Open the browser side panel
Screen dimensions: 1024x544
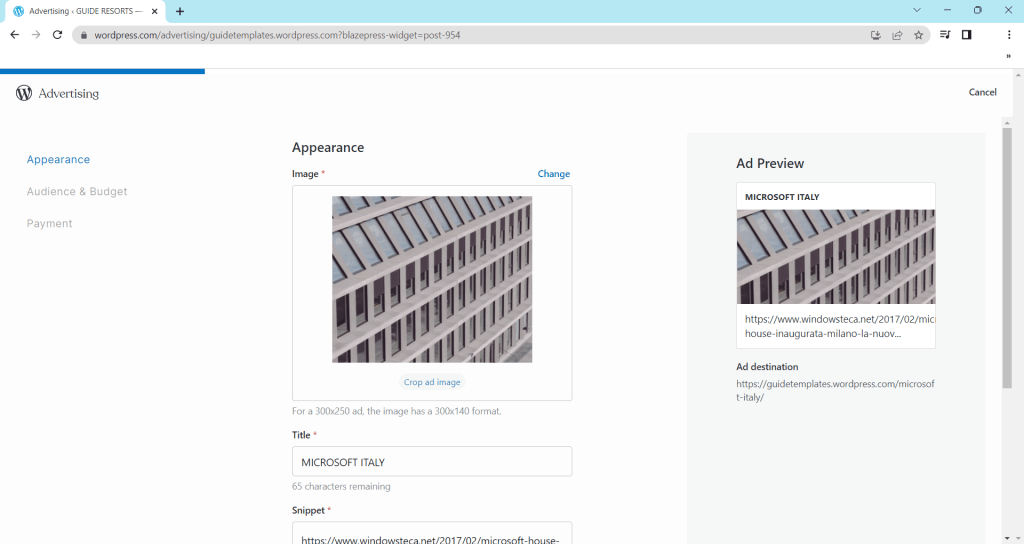[966, 34]
